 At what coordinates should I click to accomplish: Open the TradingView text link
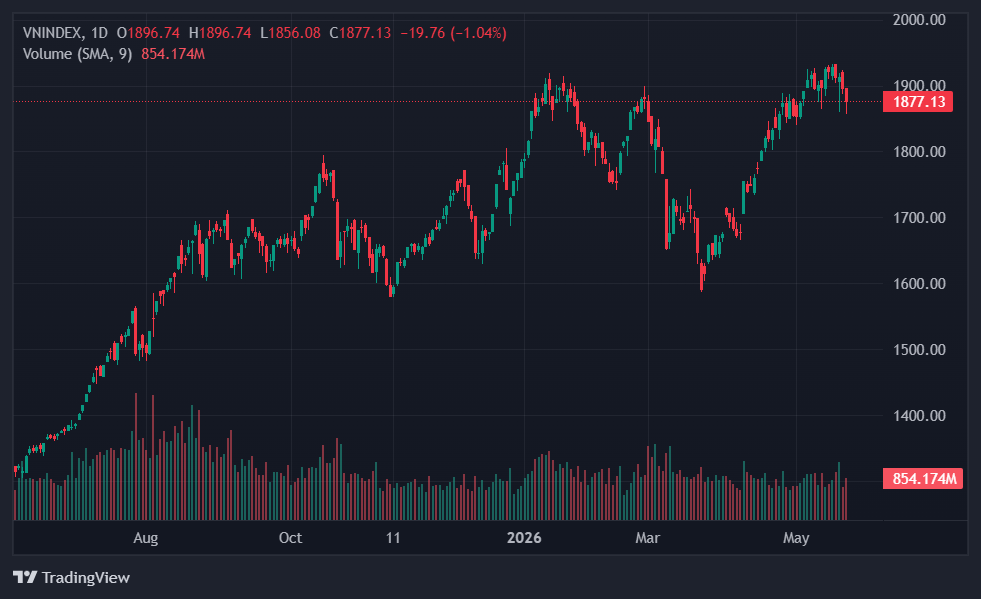pos(86,577)
